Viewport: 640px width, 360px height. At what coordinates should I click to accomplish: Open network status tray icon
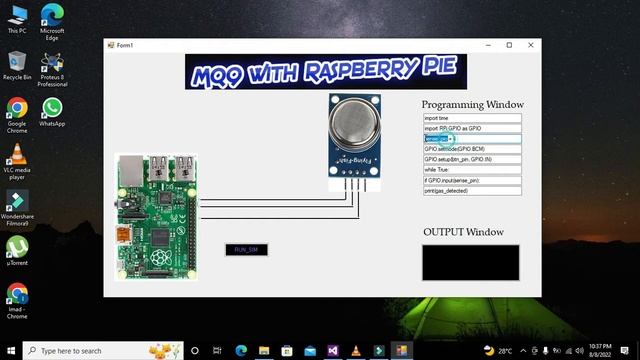(x=569, y=351)
